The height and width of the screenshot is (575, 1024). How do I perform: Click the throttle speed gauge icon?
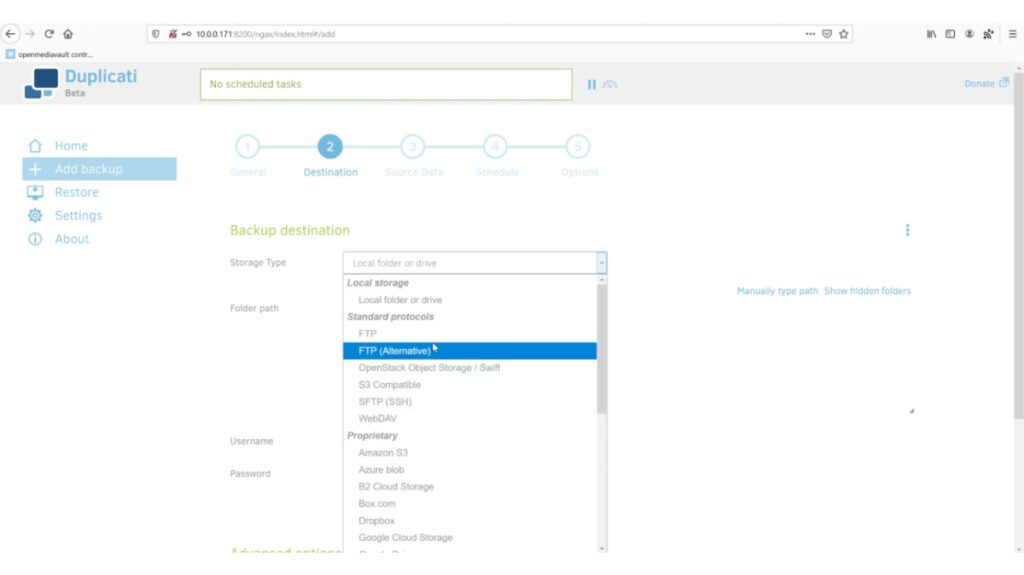coord(610,84)
